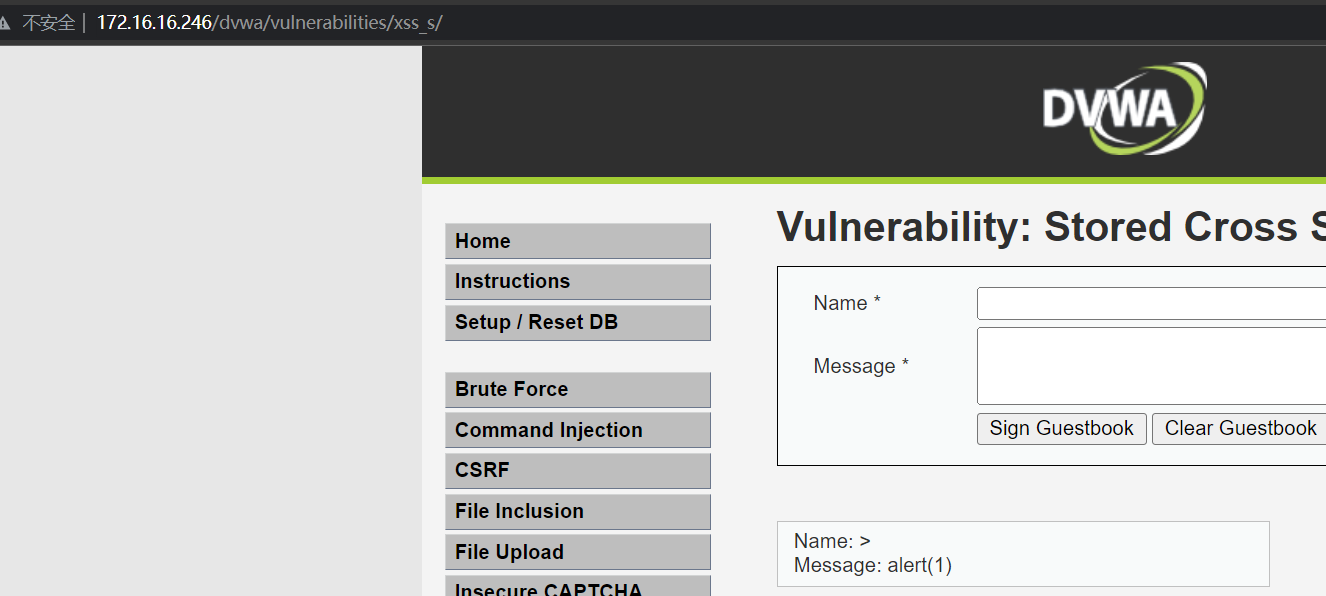This screenshot has height=596, width=1326.
Task: Navigate to Command Injection
Action: tap(578, 430)
